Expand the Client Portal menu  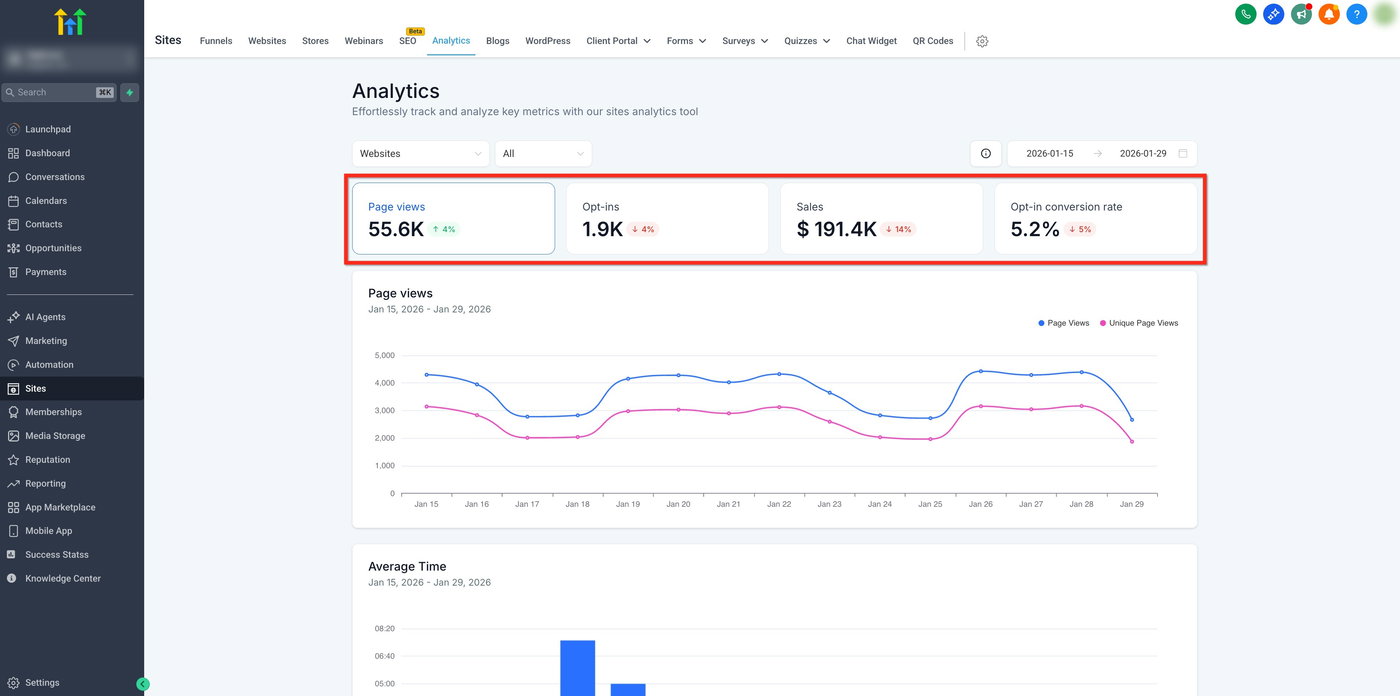(618, 41)
